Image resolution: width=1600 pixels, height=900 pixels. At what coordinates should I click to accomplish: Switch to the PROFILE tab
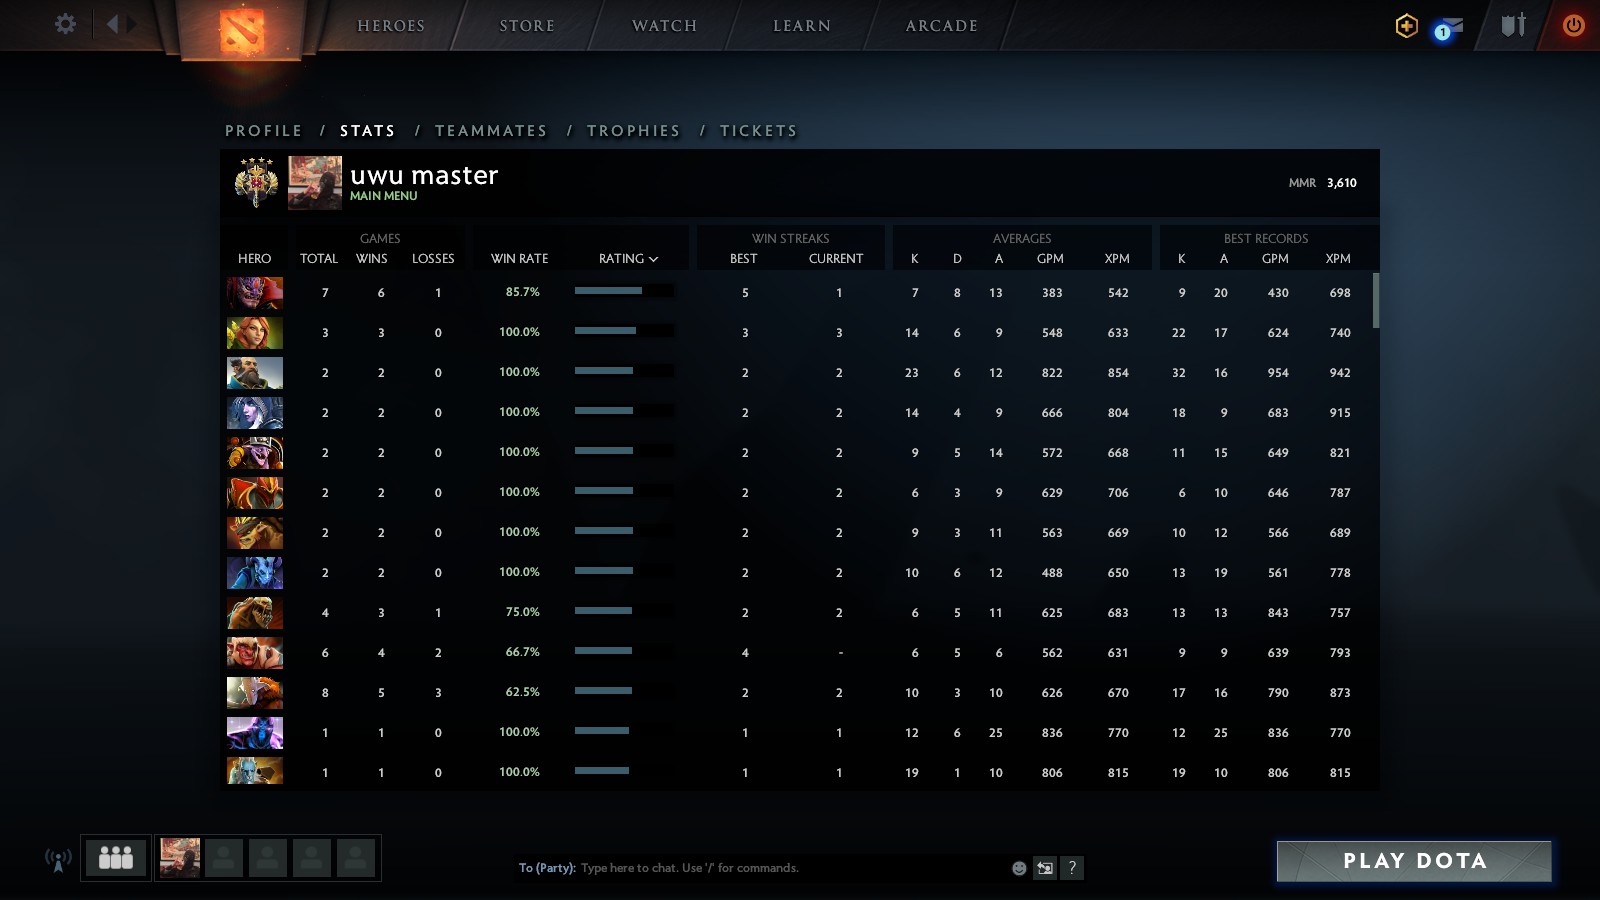tap(264, 131)
